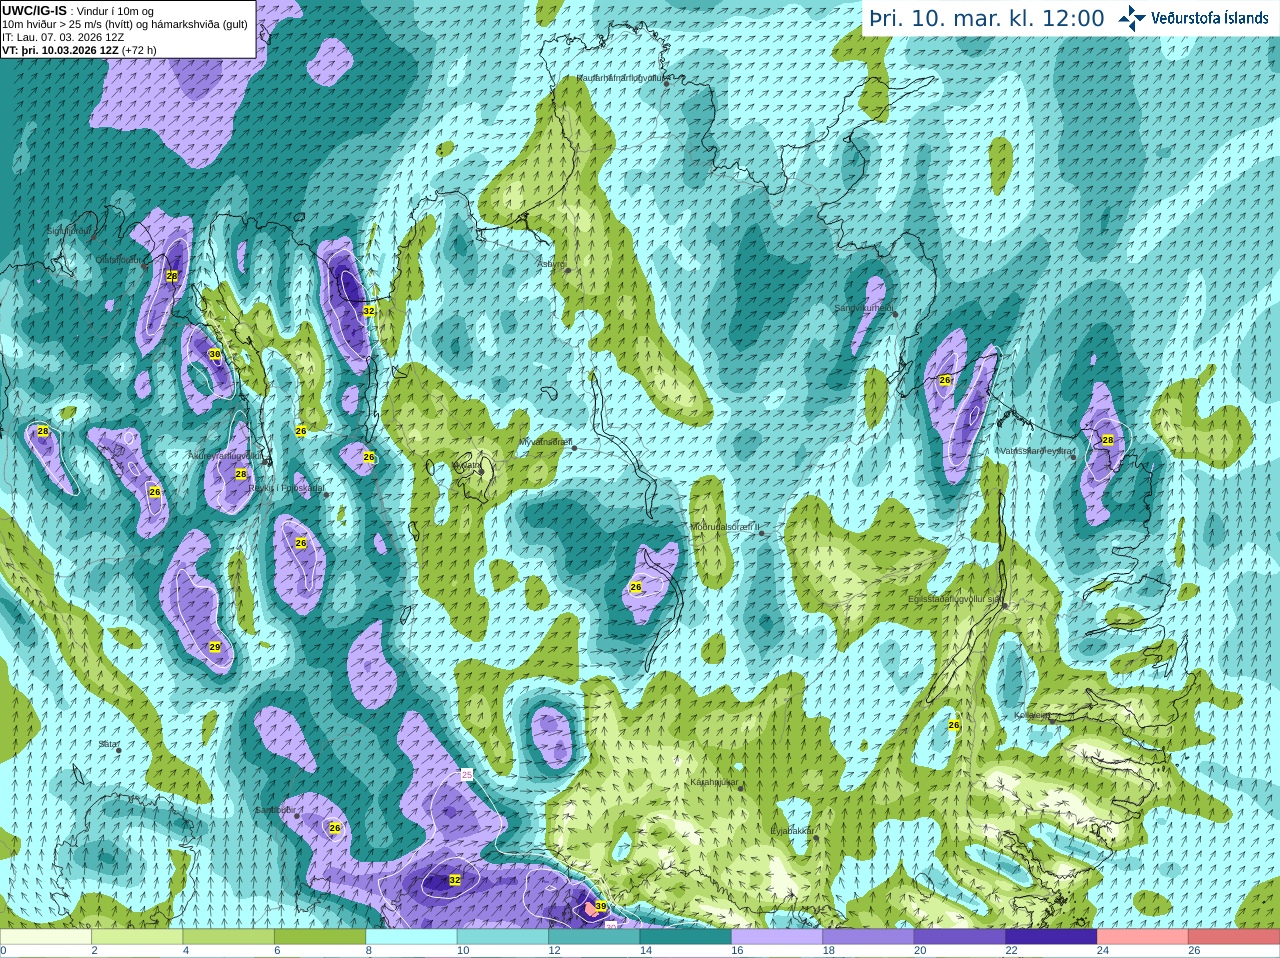The image size is (1280, 958).
Task: Click the '16' value on the color scale
Action: click(x=737, y=951)
